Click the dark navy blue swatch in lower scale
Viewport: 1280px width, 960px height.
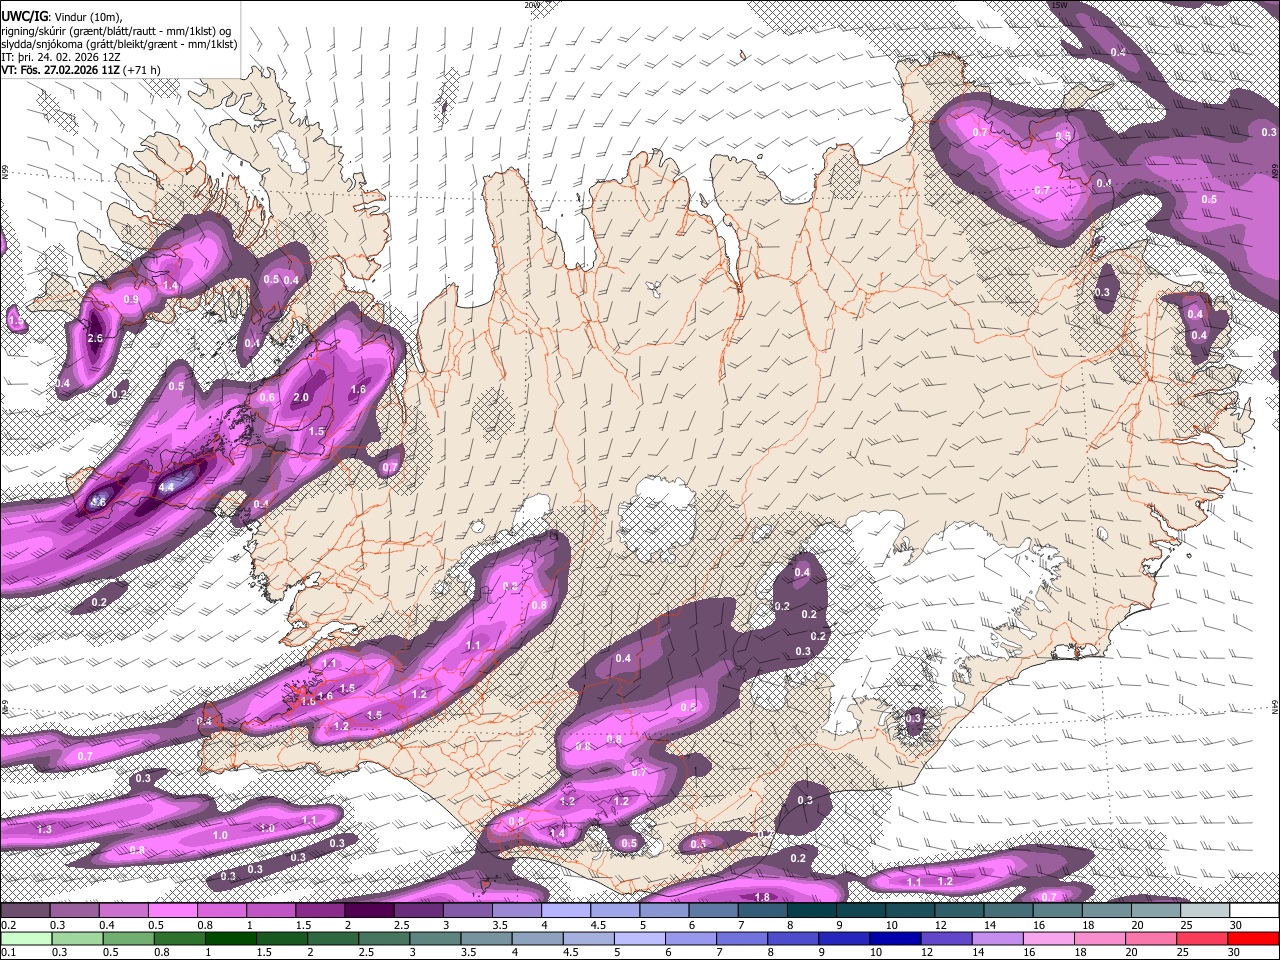pos(896,938)
